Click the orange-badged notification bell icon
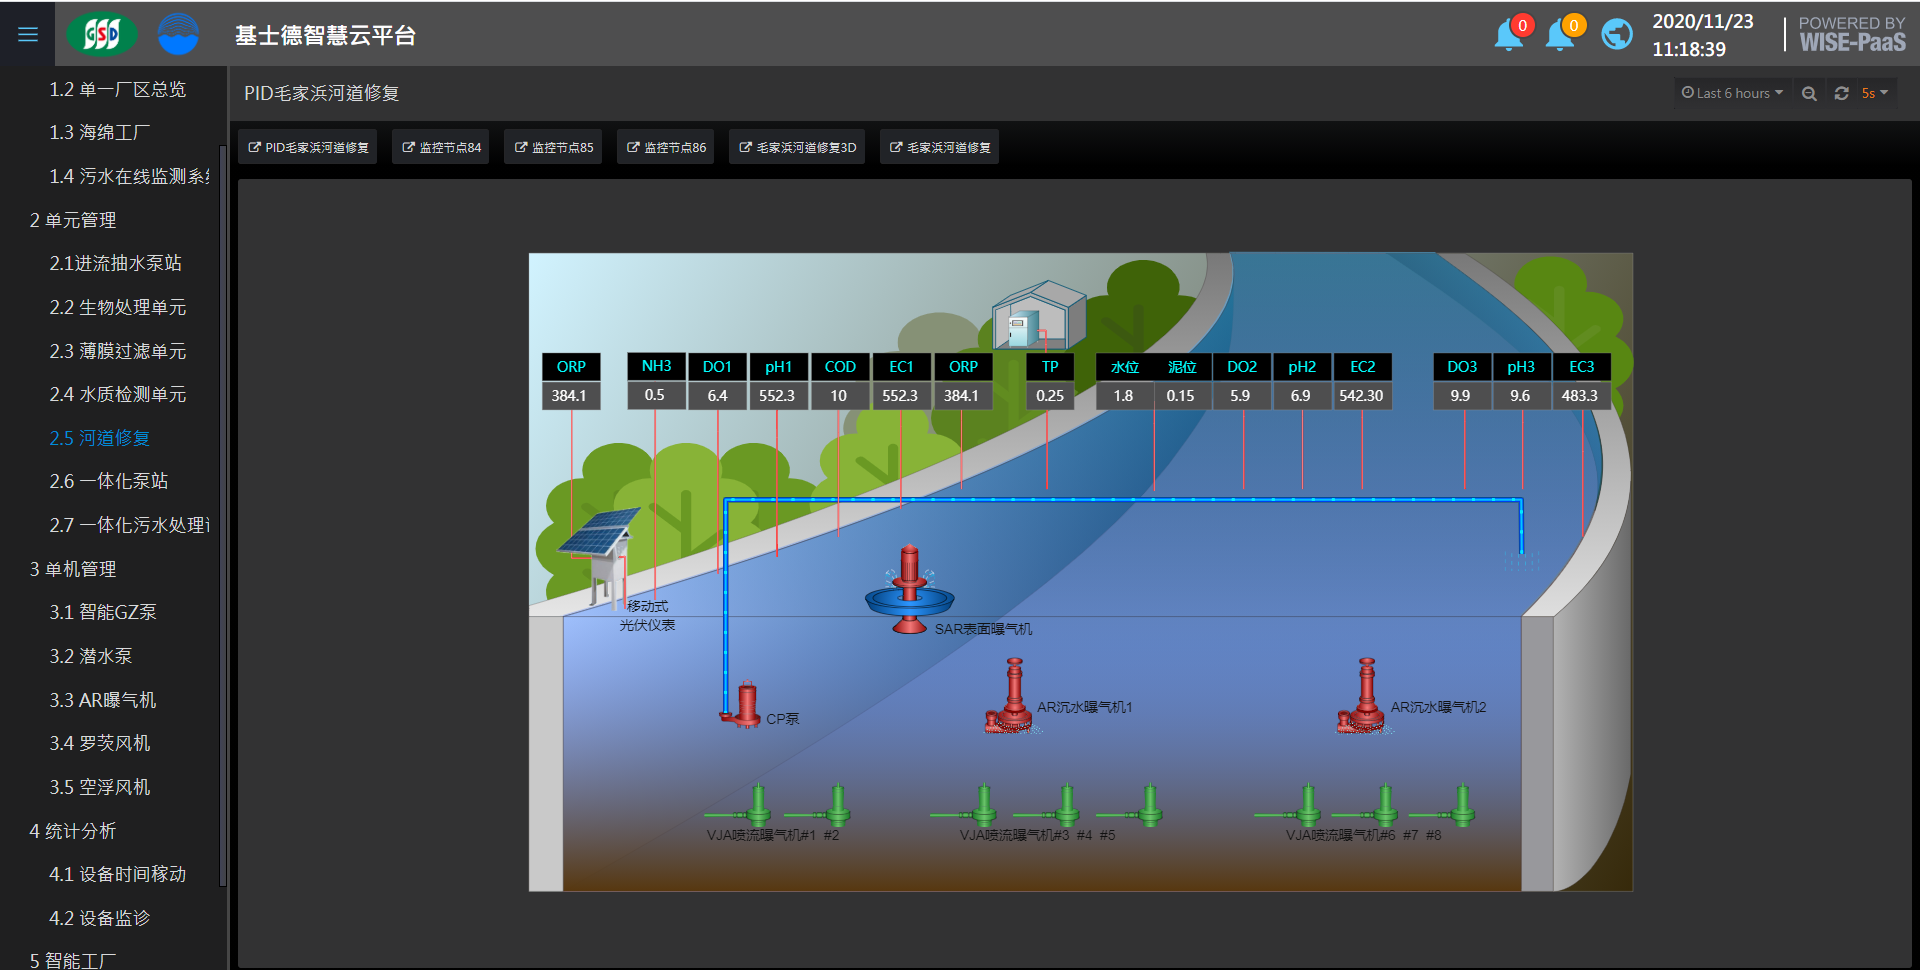Image resolution: width=1920 pixels, height=970 pixels. [1560, 35]
